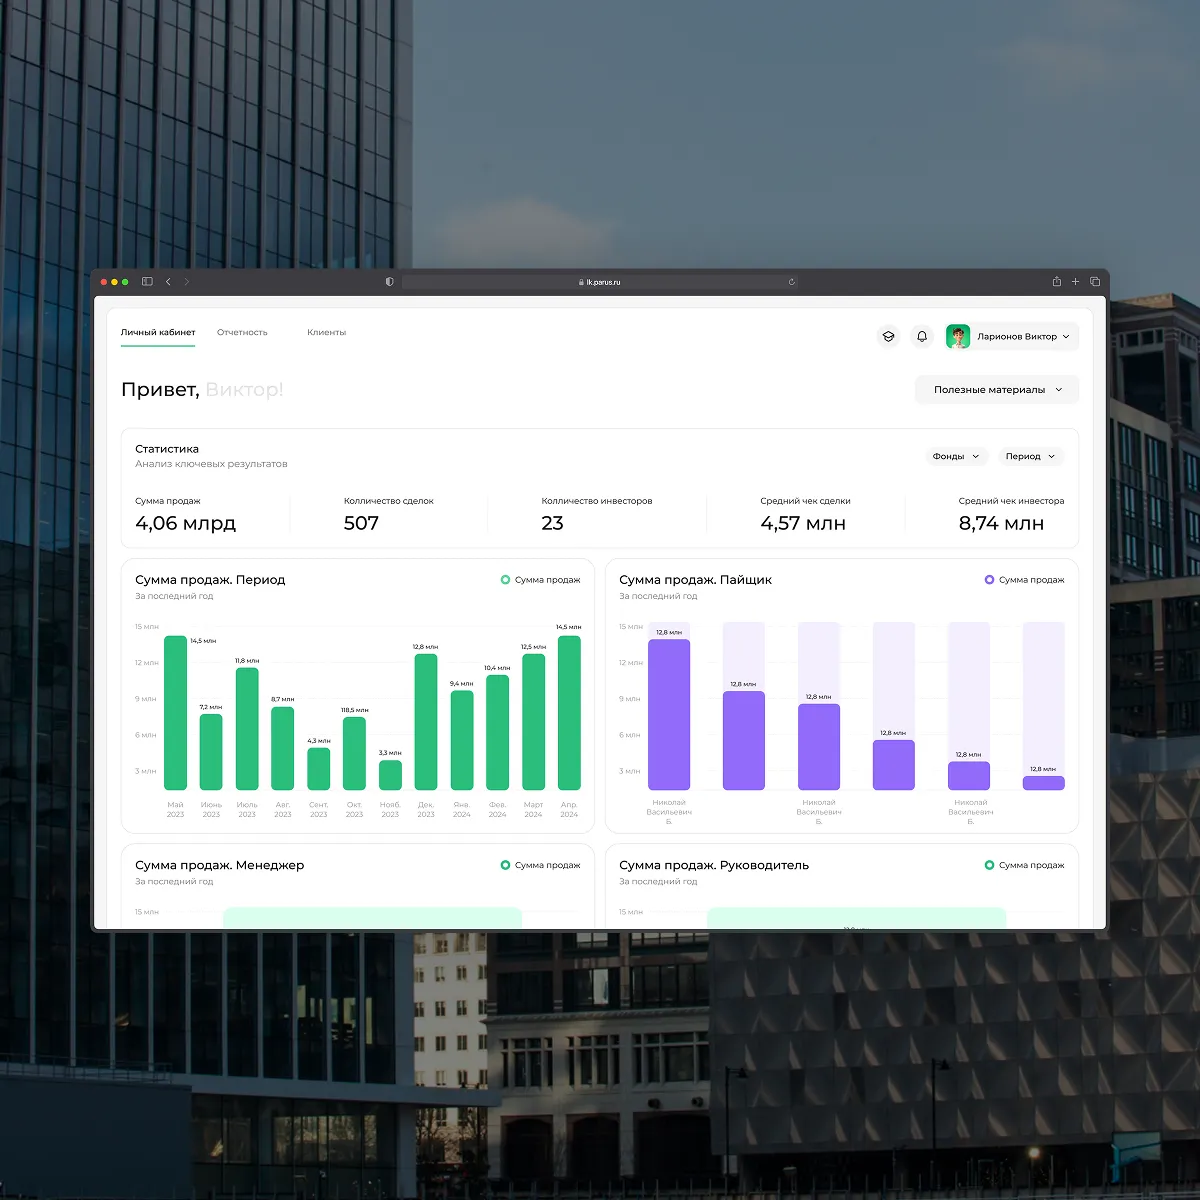Toggle Сумма продаж legend in Менеджер chart
Viewport: 1200px width, 1200px height.
[540, 865]
